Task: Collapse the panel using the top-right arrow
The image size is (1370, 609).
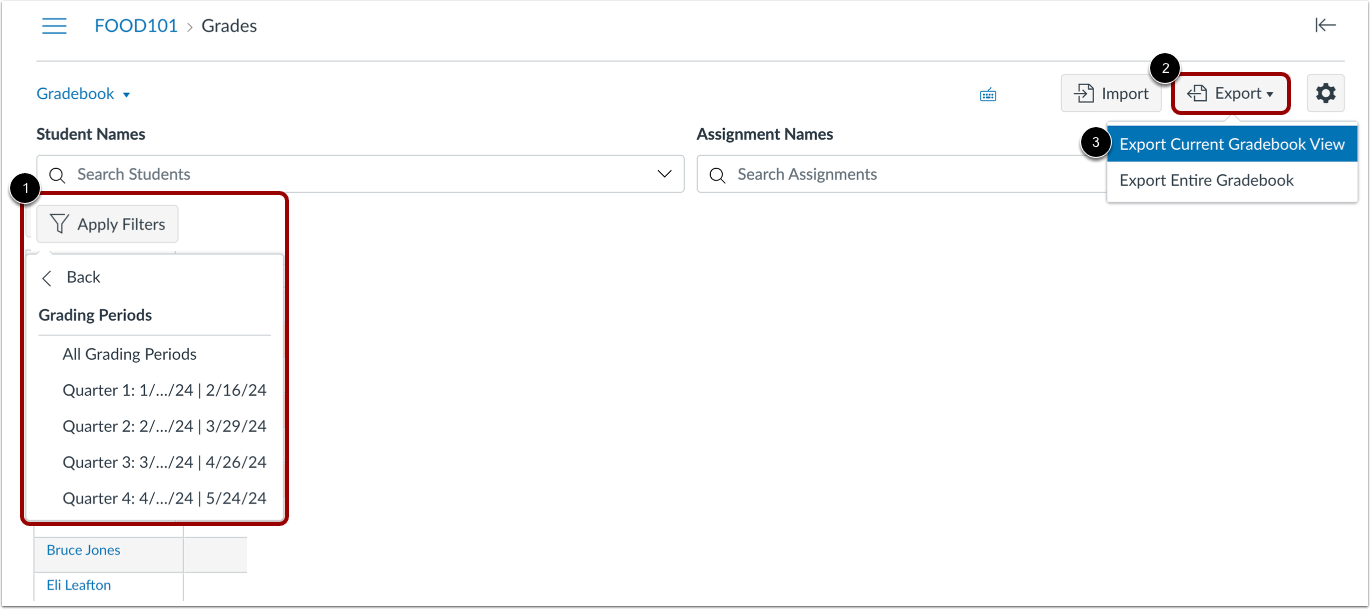Action: [1325, 26]
